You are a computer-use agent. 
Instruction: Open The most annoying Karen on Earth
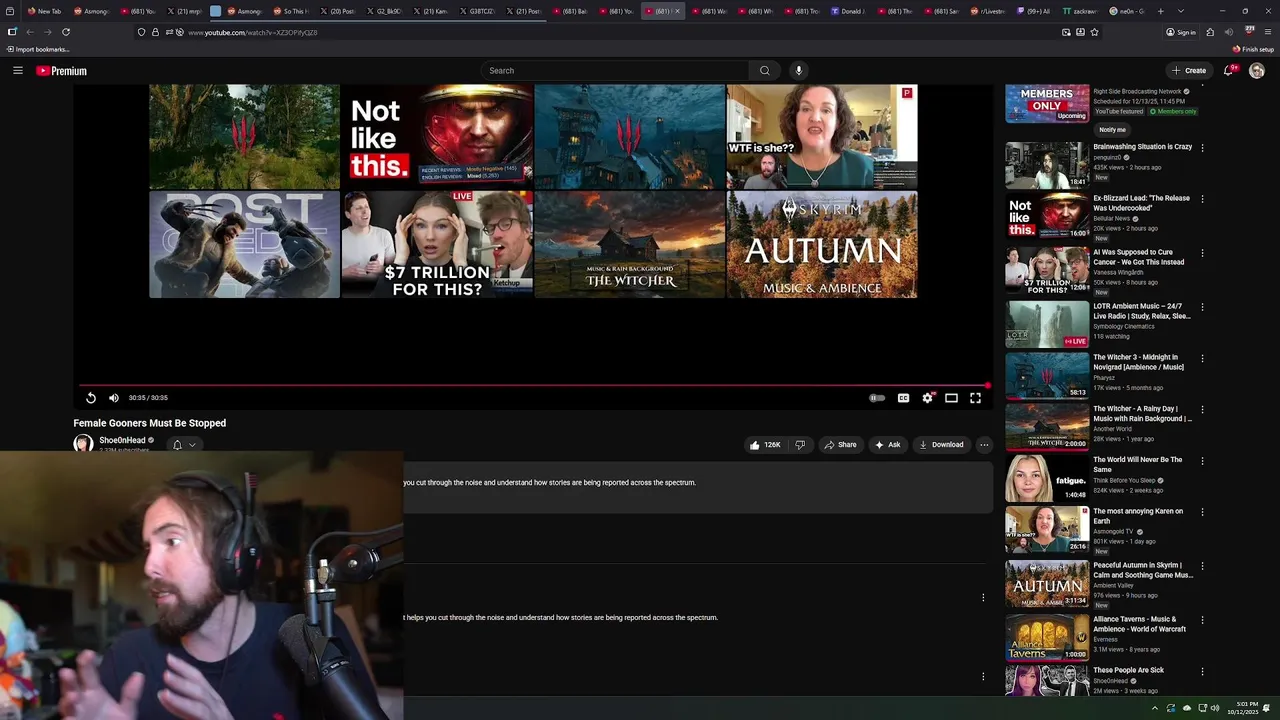[1138, 516]
